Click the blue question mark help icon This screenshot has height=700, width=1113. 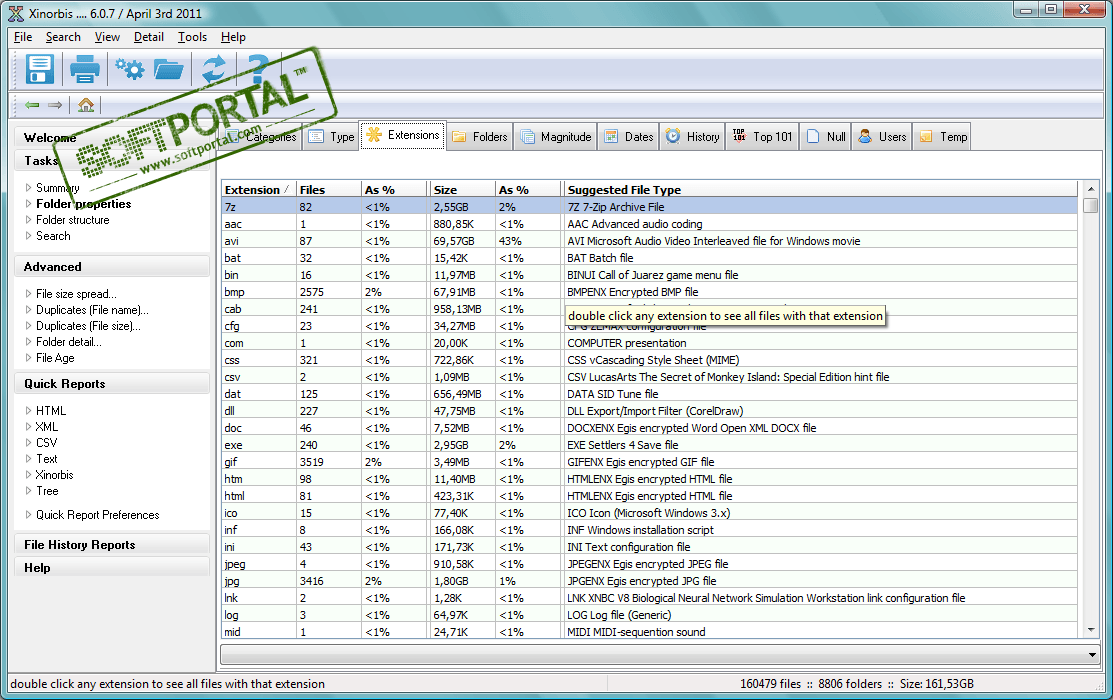(258, 69)
